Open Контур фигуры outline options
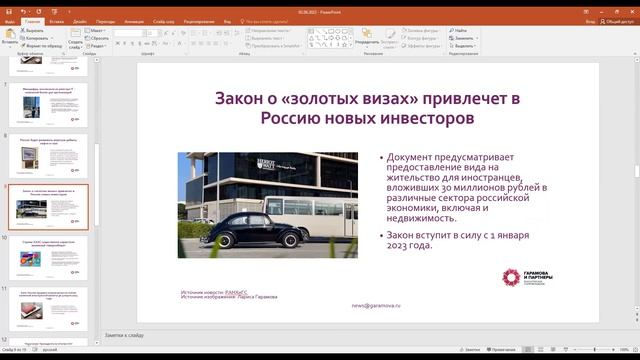 (x=419, y=38)
